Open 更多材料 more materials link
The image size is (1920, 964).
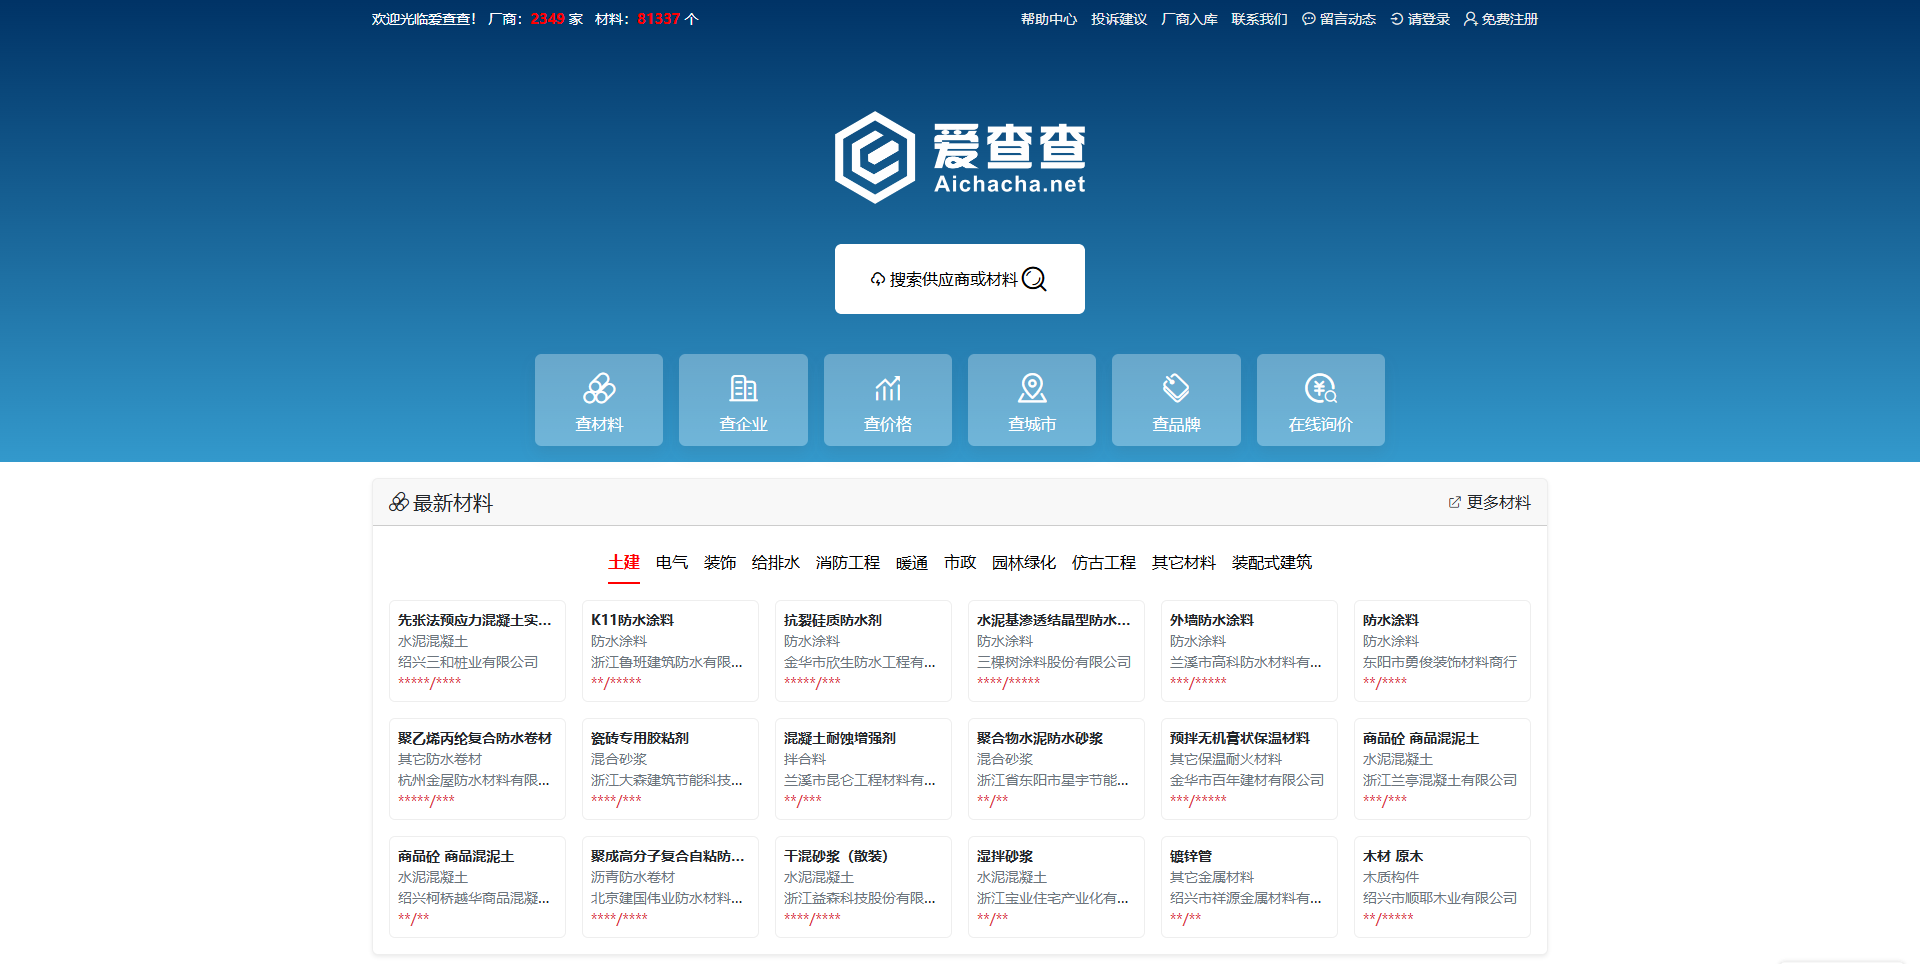point(1490,502)
